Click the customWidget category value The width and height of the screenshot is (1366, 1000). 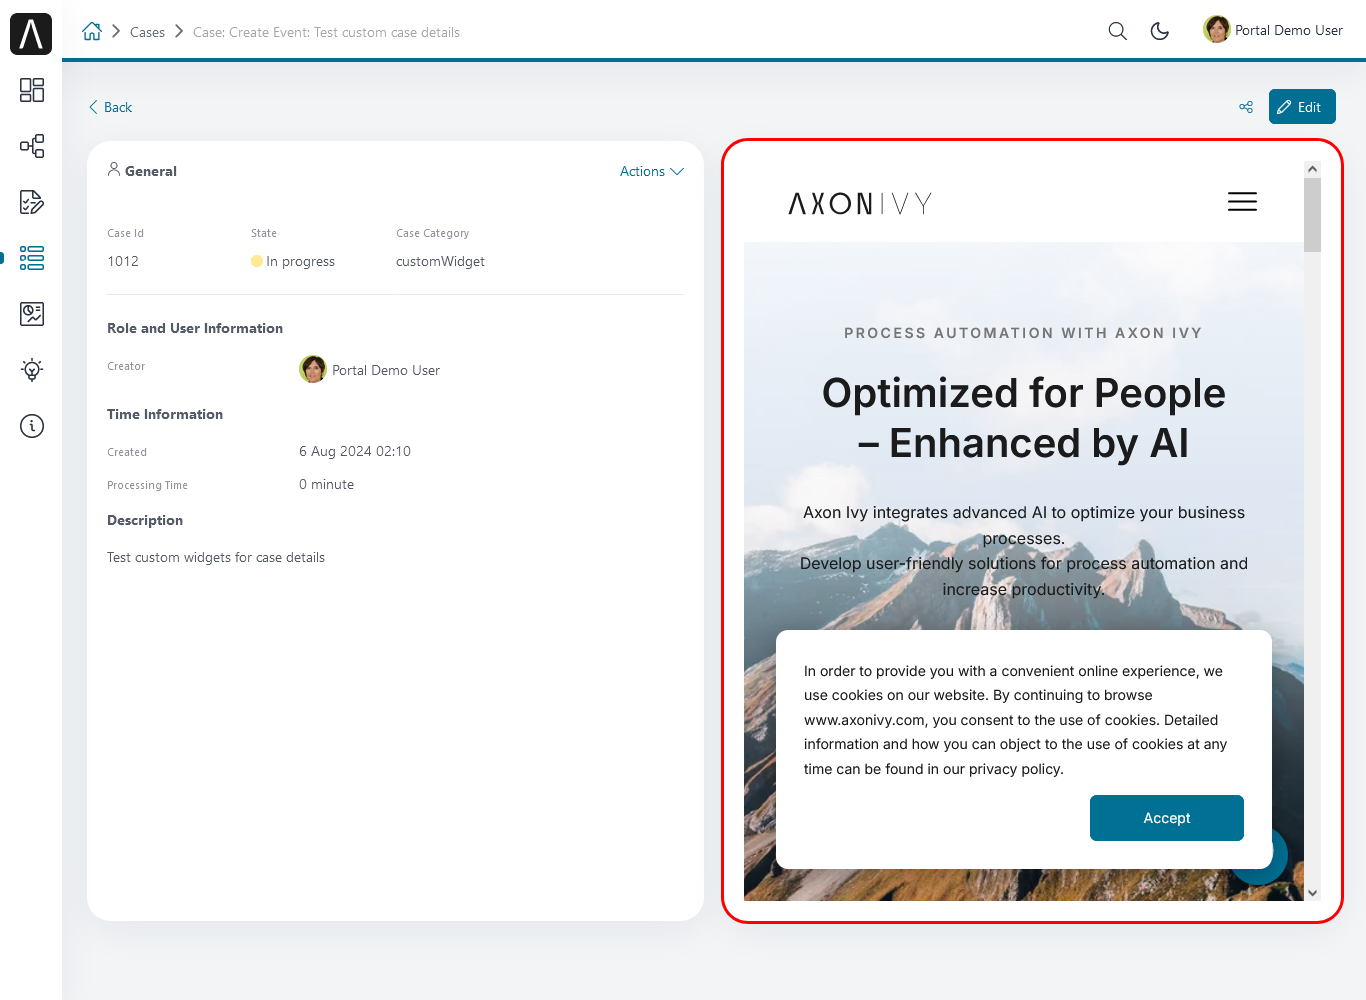tap(440, 261)
